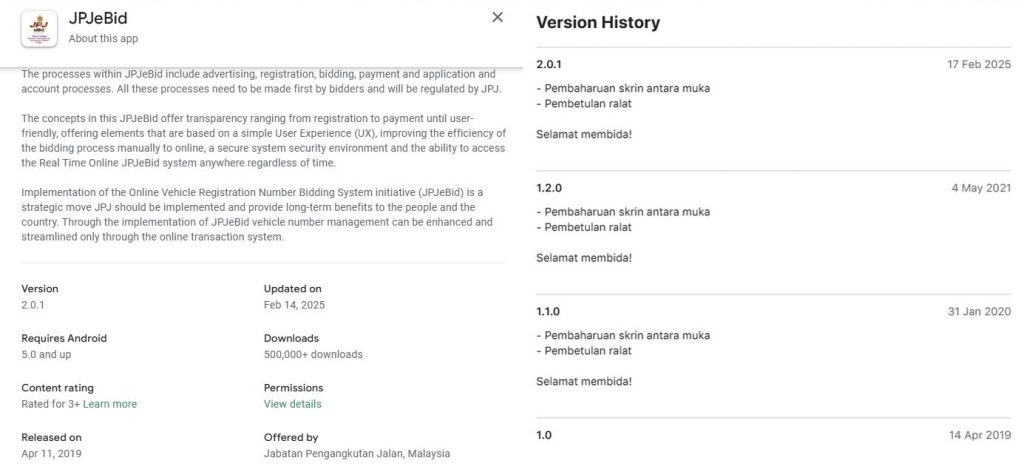Screen dimensions: 1024x472
Task: Click the Requires Android 5.0 and up value
Action: [46, 354]
